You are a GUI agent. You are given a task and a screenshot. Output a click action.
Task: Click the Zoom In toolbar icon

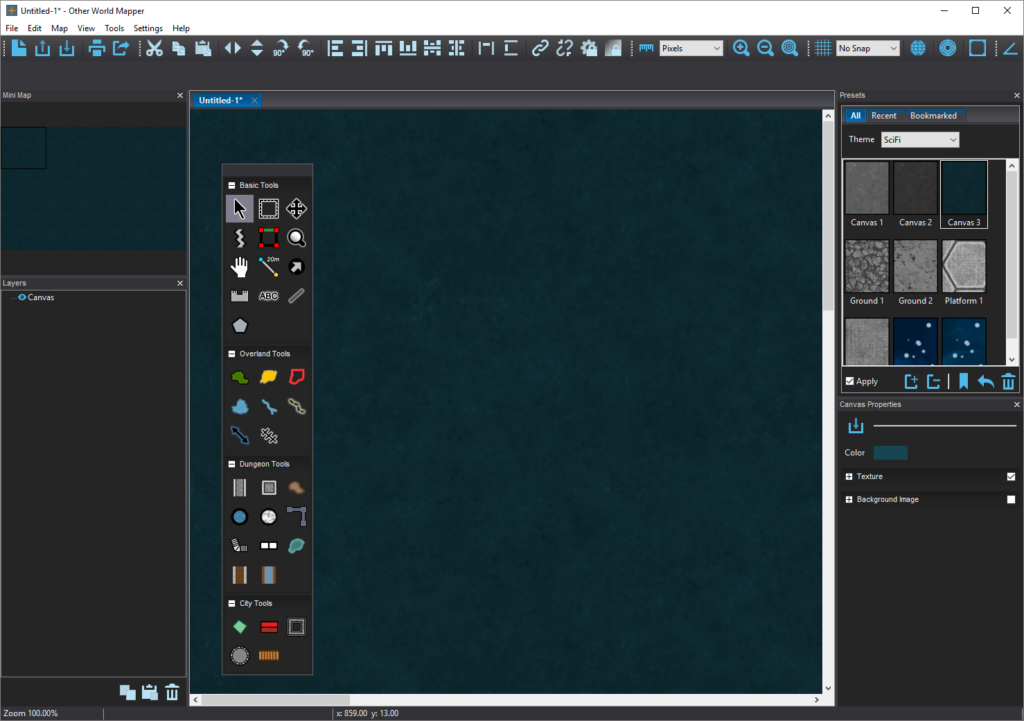tap(741, 48)
